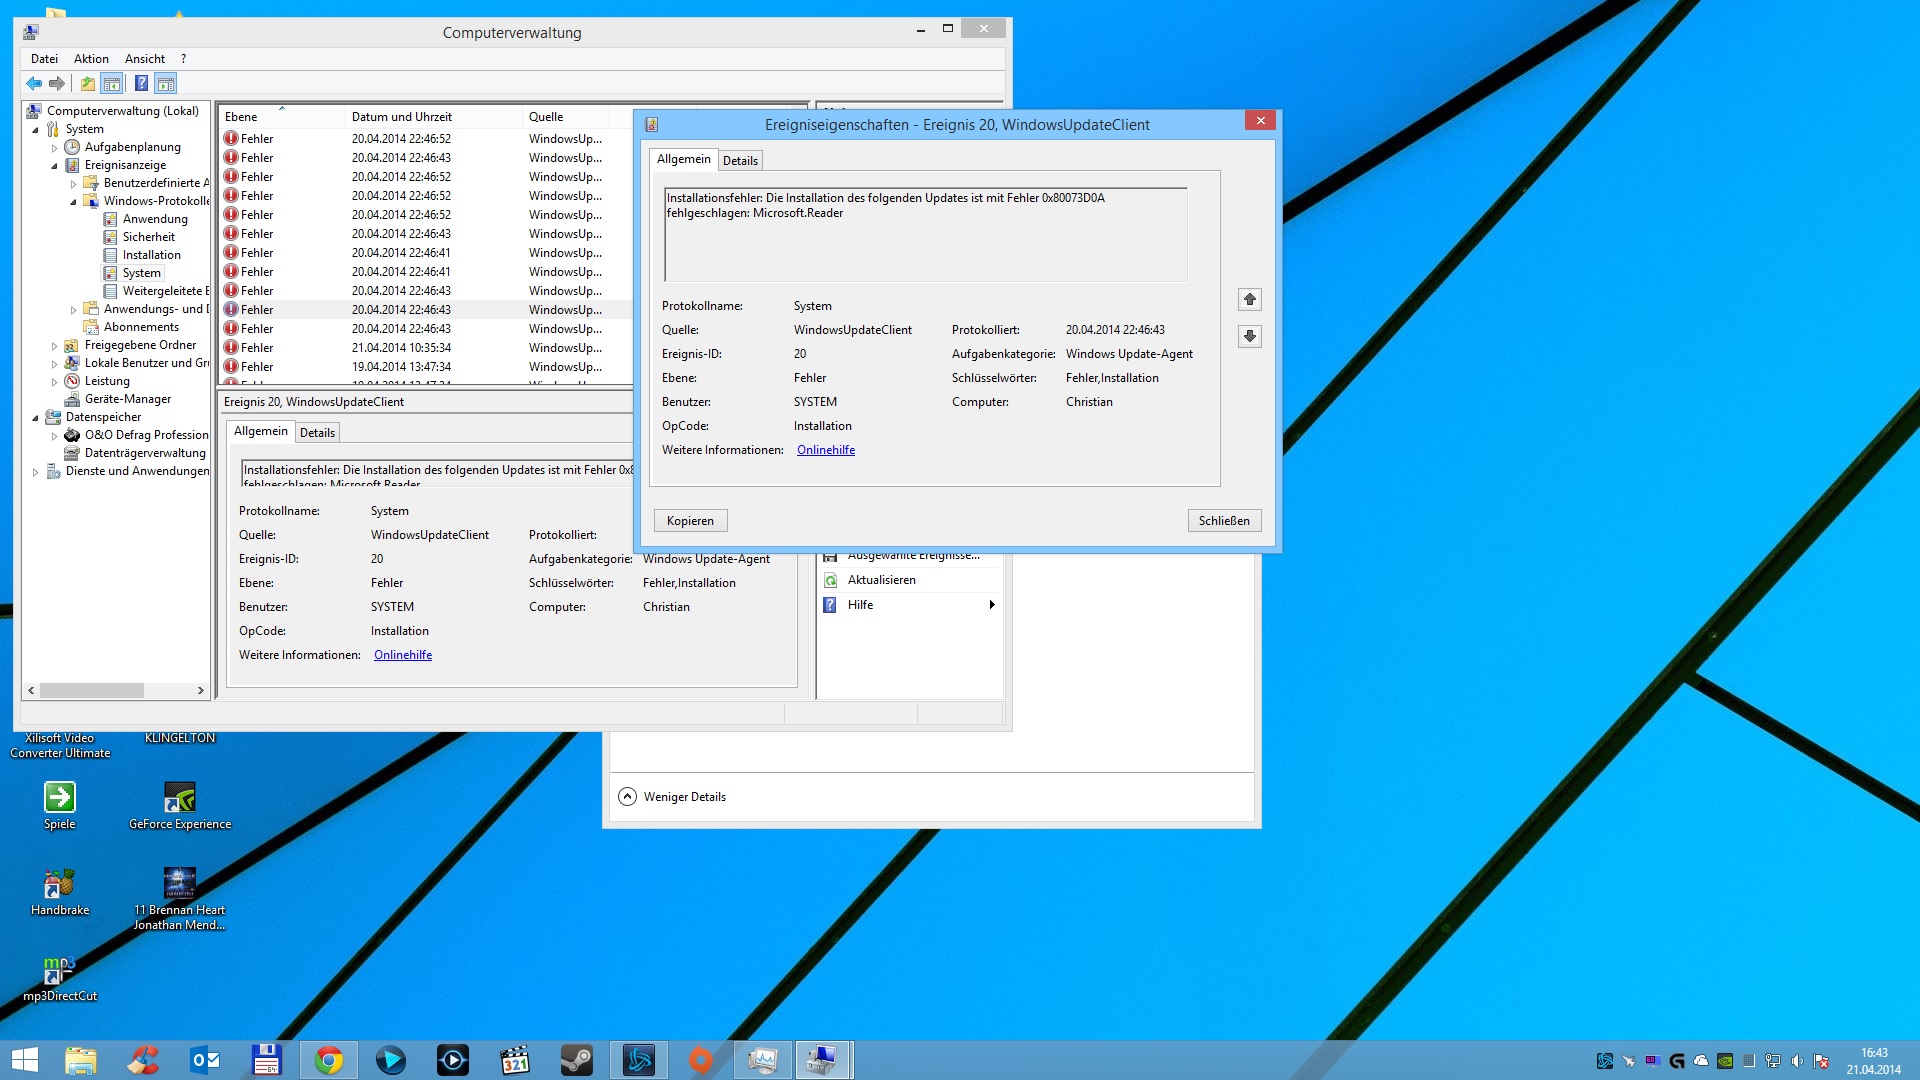Sort events by Datum und Uhrzeit column
This screenshot has height=1080, width=1920.
[x=402, y=117]
